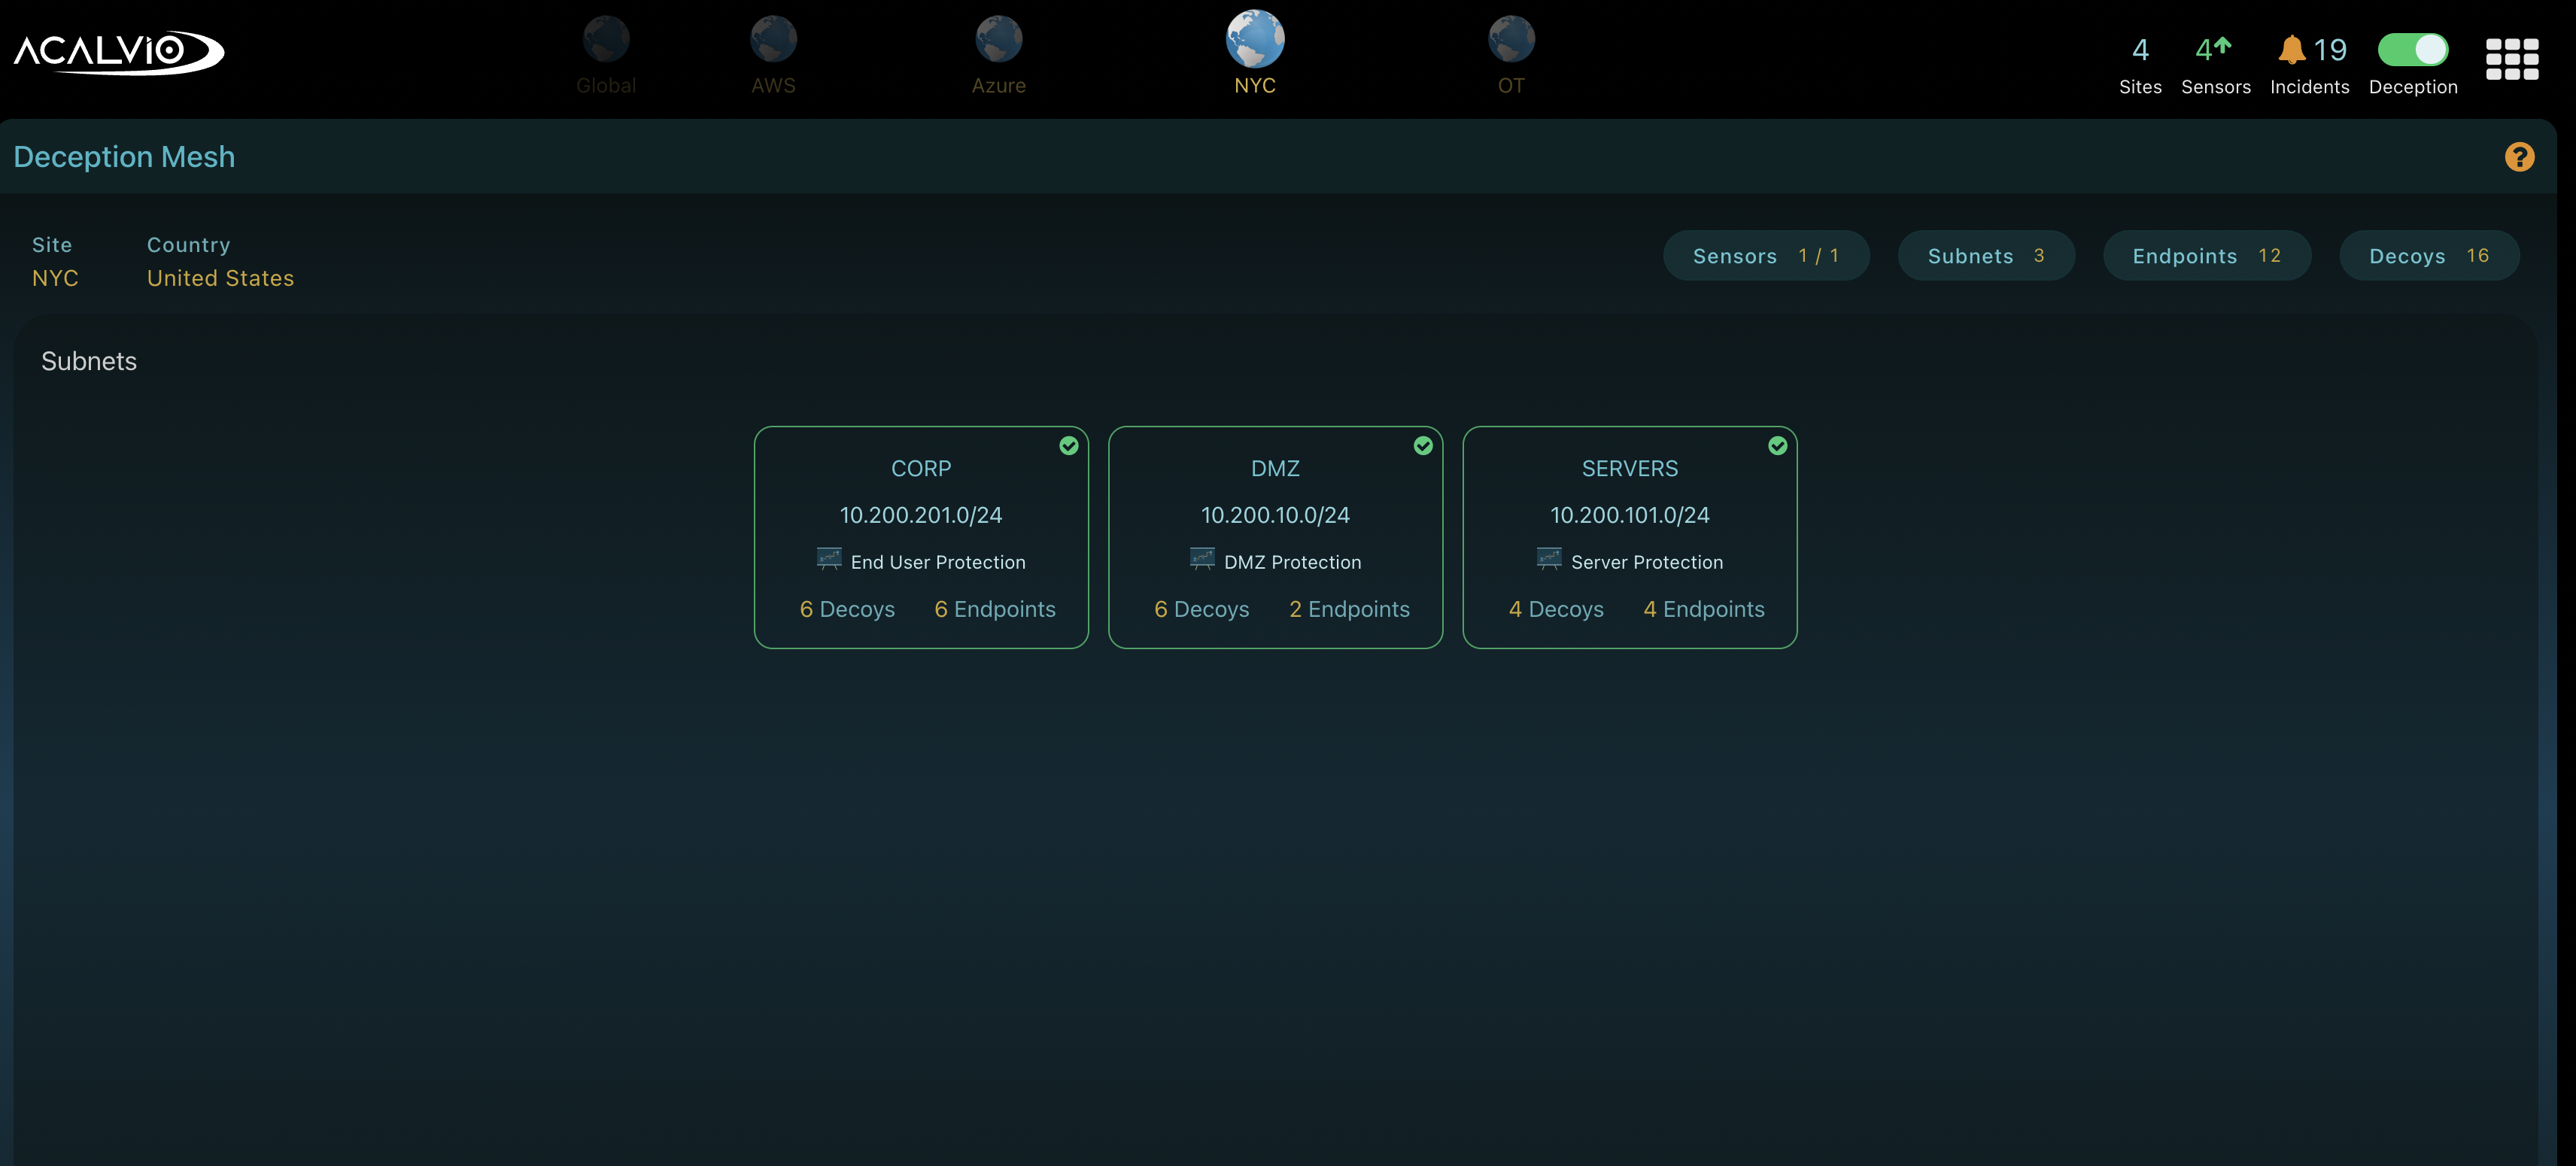
Task: Open the apps grid menu icon
Action: click(x=2512, y=59)
